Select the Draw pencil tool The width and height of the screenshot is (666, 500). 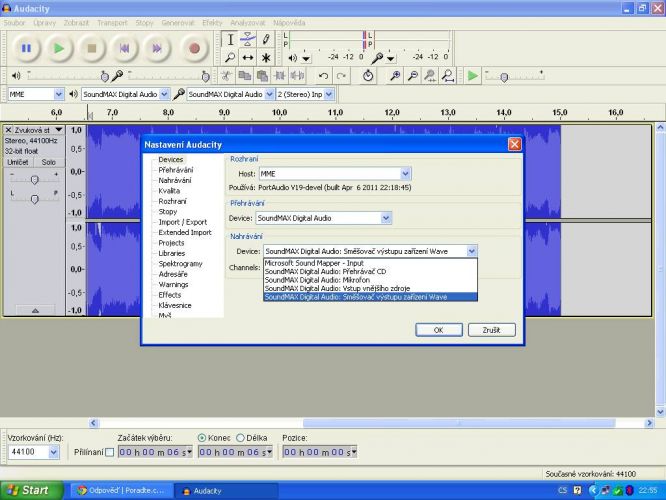coord(265,40)
